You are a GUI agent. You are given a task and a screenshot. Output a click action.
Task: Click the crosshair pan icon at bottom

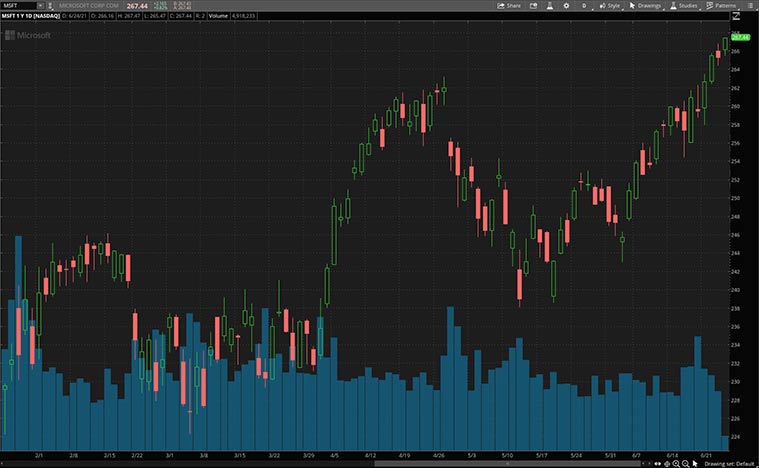coord(667,464)
